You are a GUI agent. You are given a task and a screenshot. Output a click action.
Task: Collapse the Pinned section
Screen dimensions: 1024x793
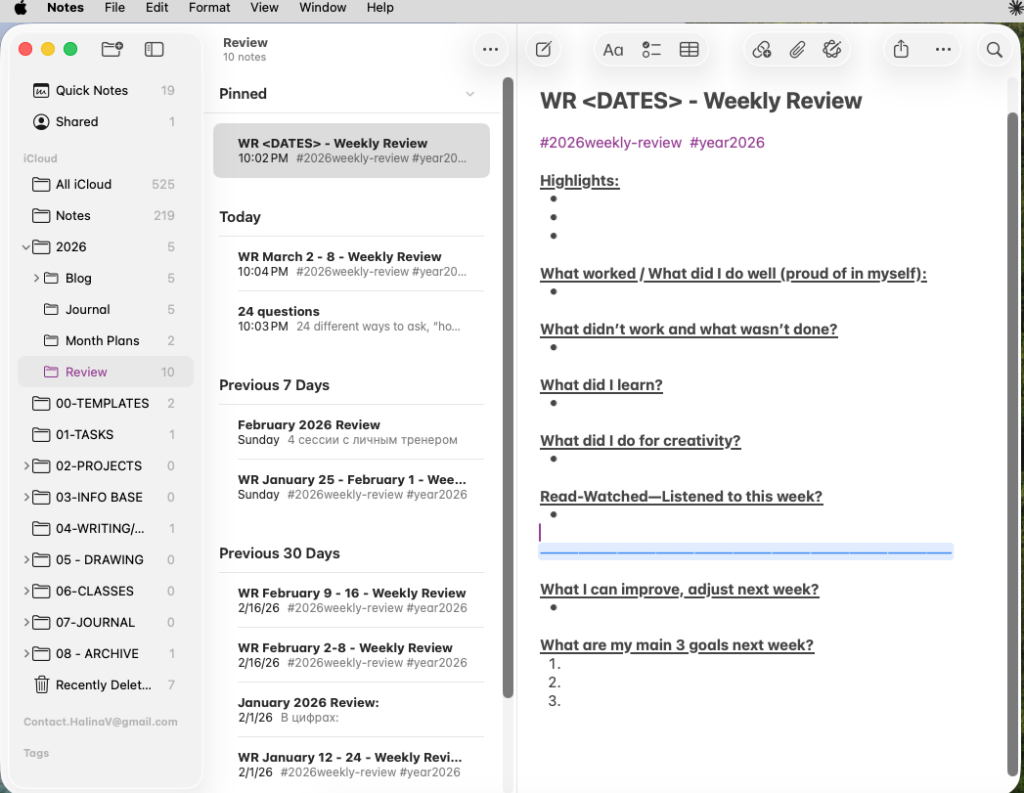(470, 94)
